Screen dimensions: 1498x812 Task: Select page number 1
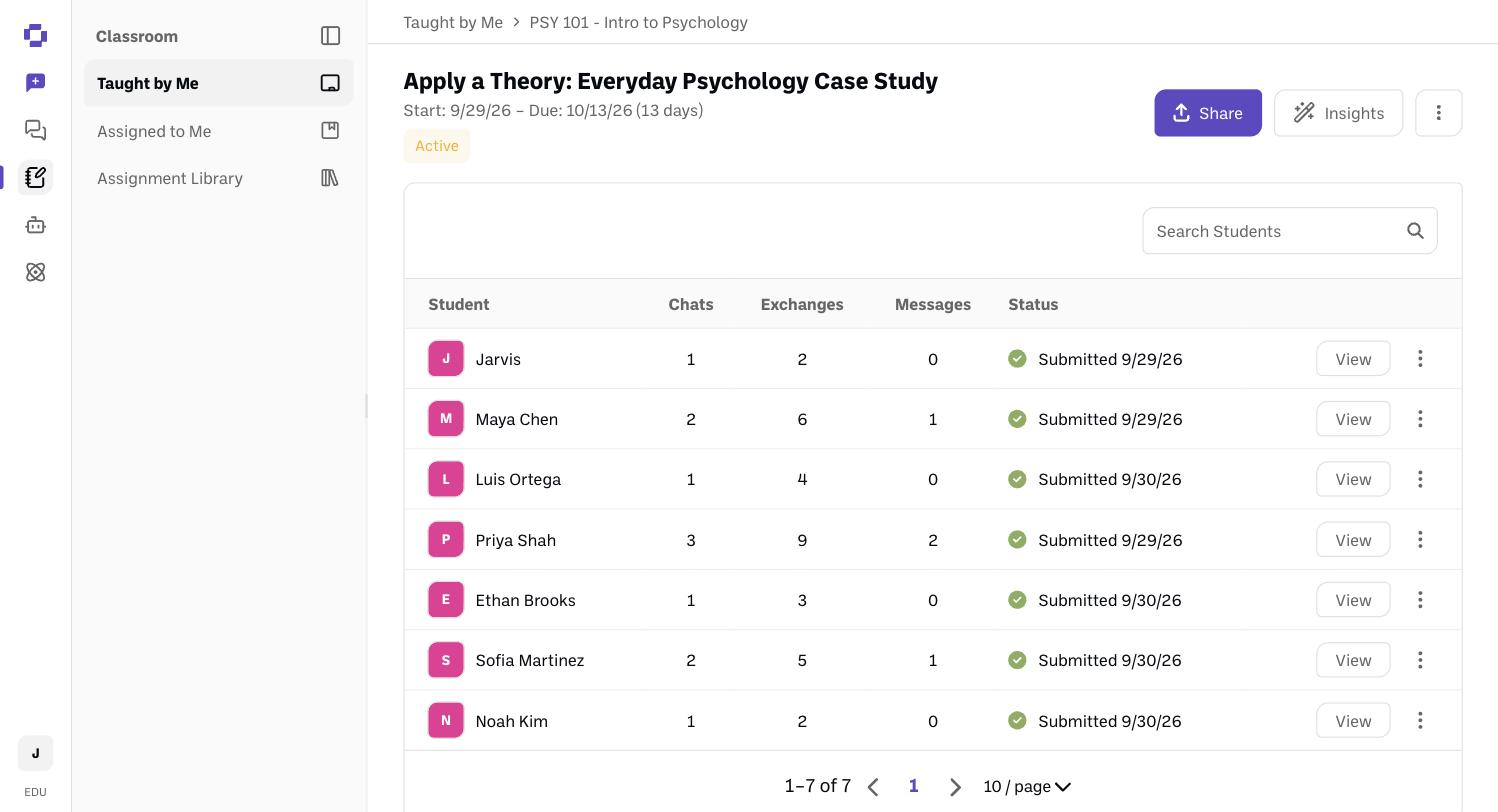pyautogui.click(x=913, y=786)
